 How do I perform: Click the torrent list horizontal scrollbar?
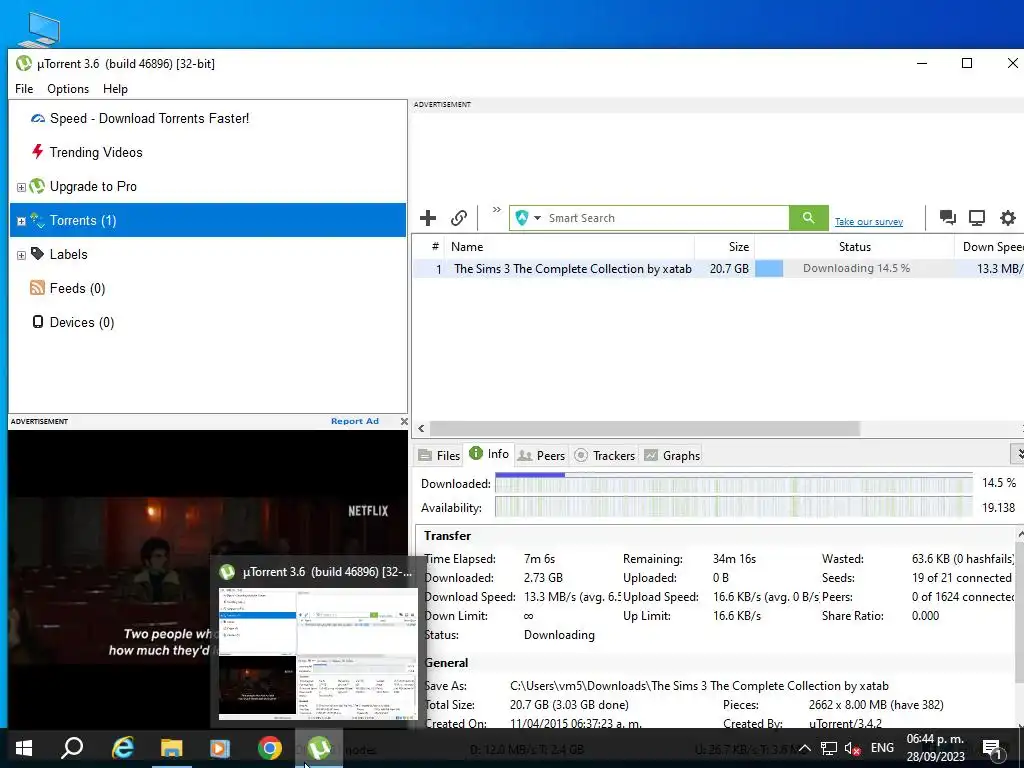[645, 428]
